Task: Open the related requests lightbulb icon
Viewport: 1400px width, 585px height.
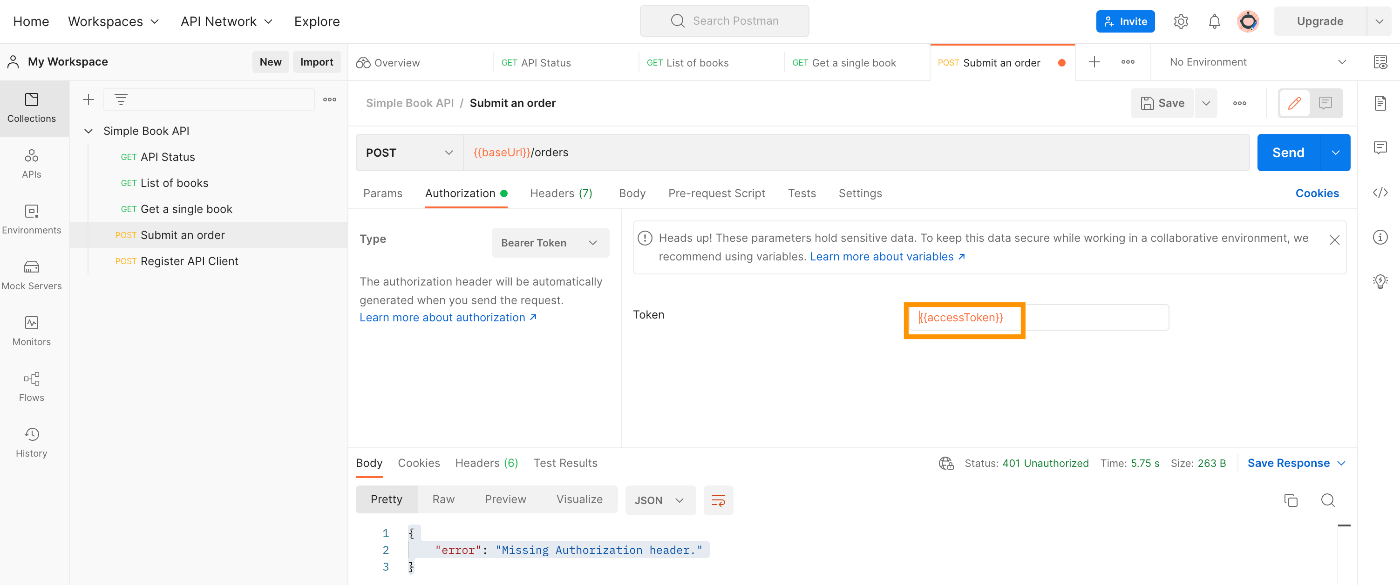Action: (x=1381, y=281)
